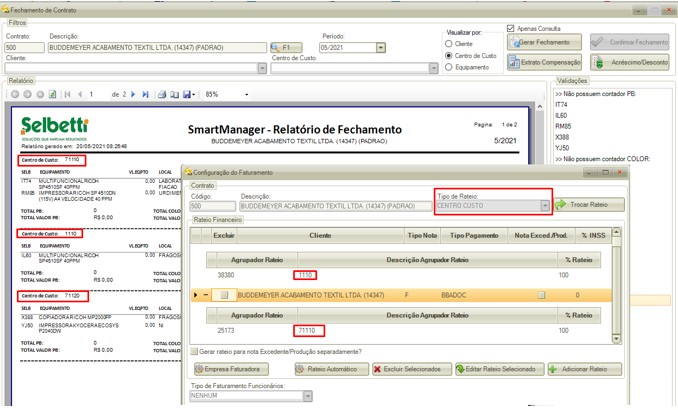Select Agrupador Rateio row 38380
Viewport: 678px width, 410px height.
226,275
